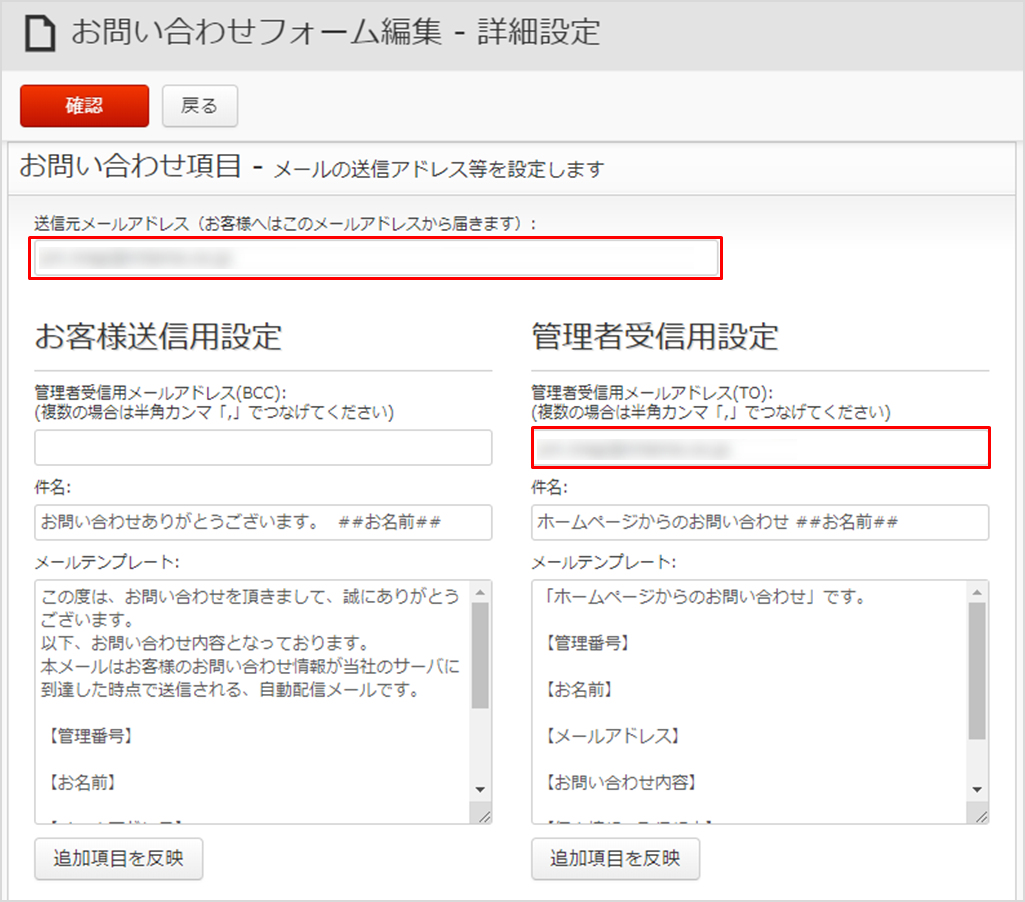This screenshot has height=902, width=1025.
Task: Focus the 送信元メールアドレス input field
Action: point(376,258)
